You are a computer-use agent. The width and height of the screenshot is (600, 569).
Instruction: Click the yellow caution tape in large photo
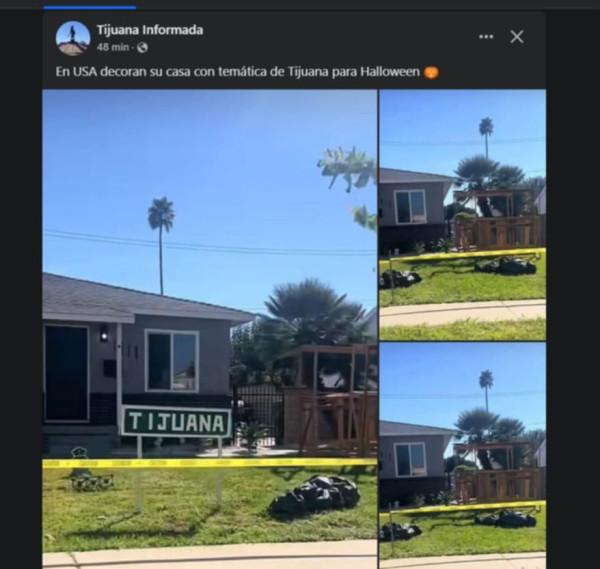[210, 463]
